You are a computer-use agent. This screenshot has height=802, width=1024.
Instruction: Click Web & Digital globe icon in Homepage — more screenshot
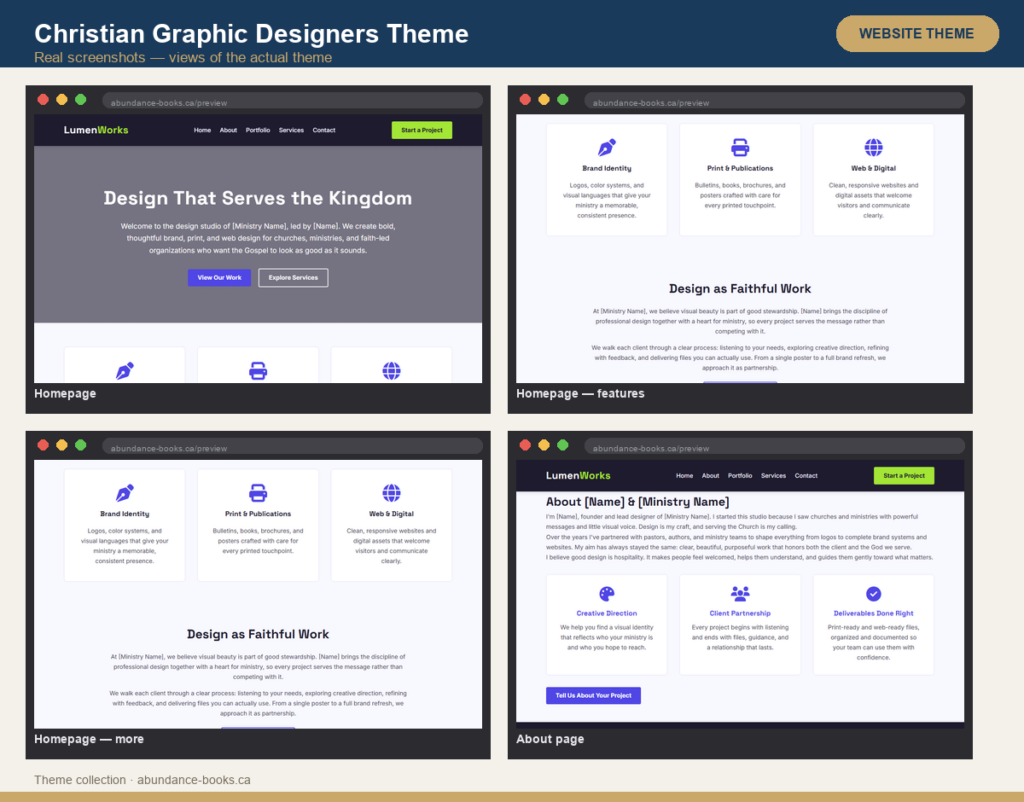[392, 493]
